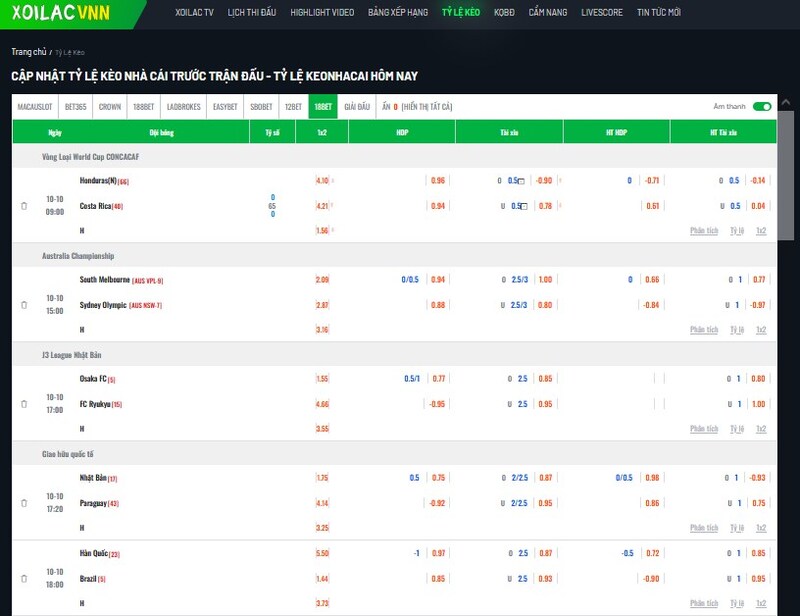Click the Trang chủ breadcrumb link
This screenshot has width=800, height=616.
(28, 50)
